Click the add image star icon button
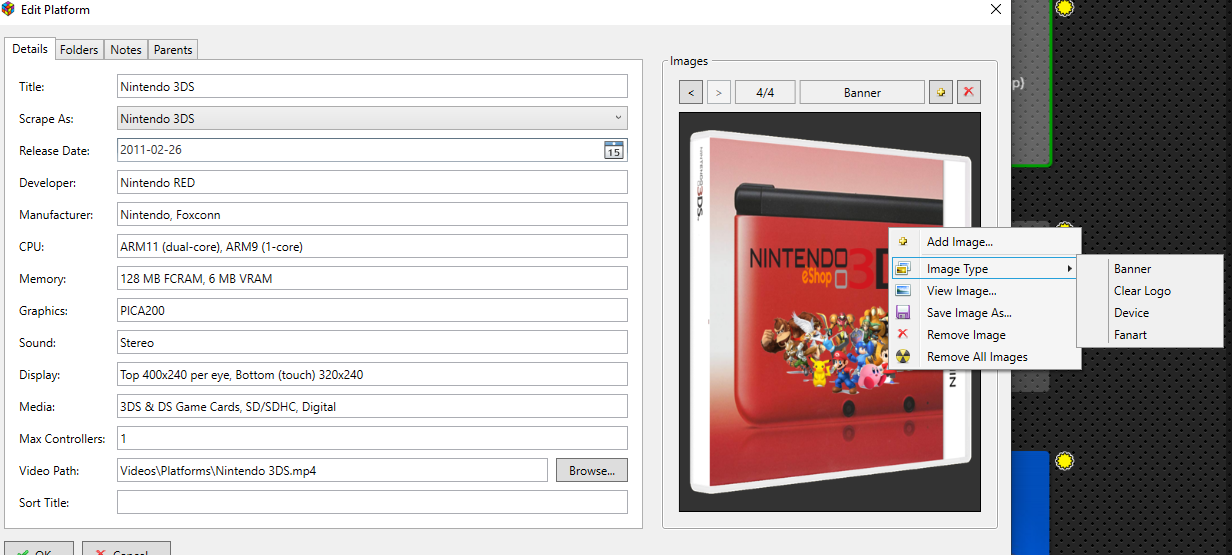This screenshot has width=1232, height=555. click(x=940, y=92)
